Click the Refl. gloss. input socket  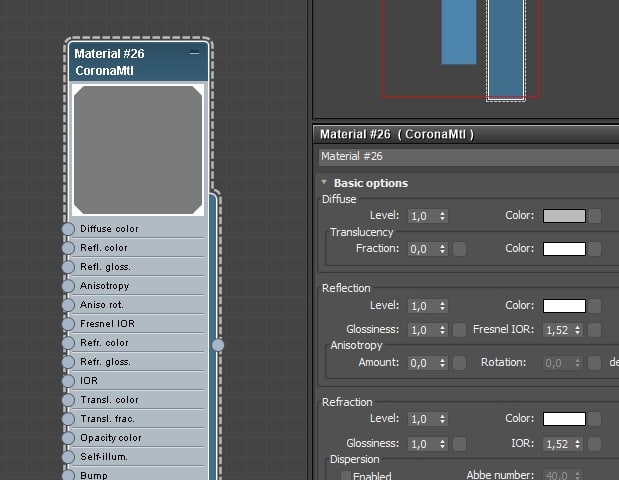coord(68,267)
